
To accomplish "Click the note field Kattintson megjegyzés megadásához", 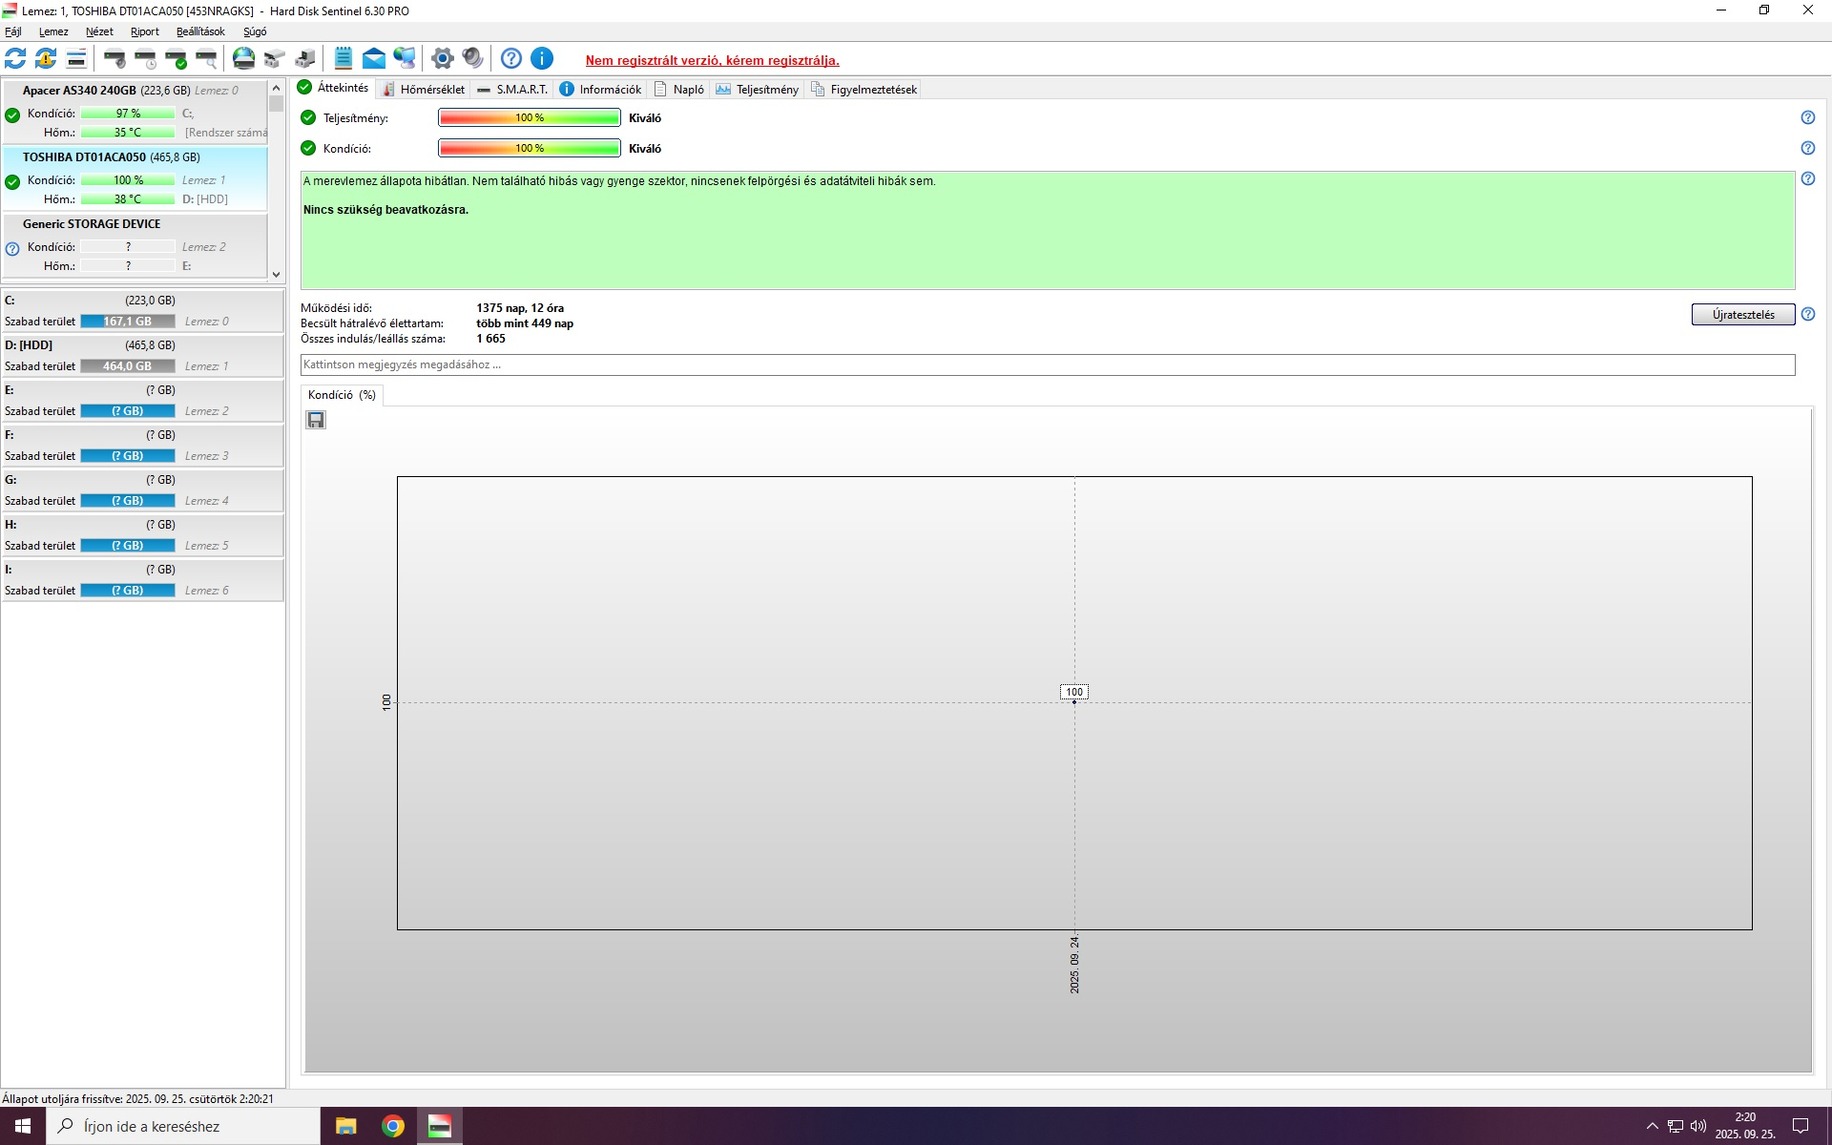I will [x=1047, y=365].
